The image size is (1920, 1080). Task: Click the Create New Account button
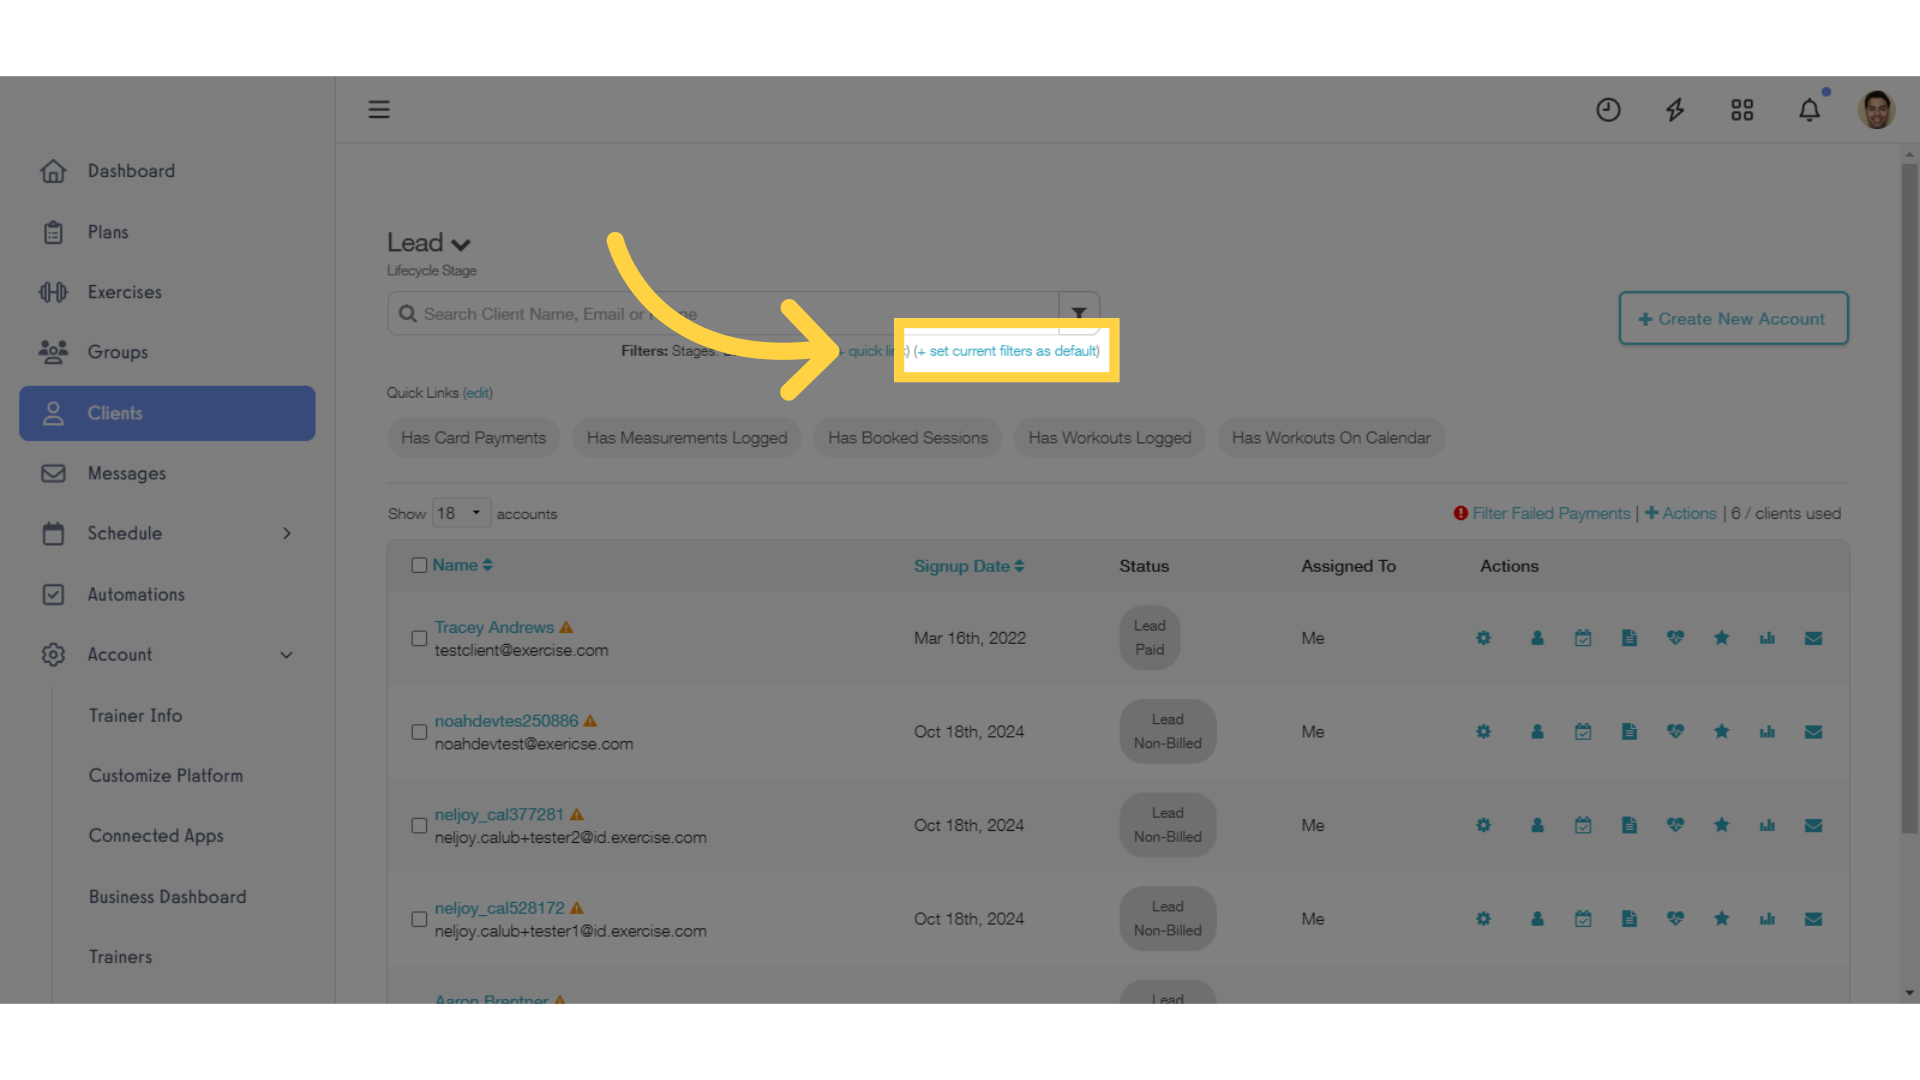(1733, 318)
